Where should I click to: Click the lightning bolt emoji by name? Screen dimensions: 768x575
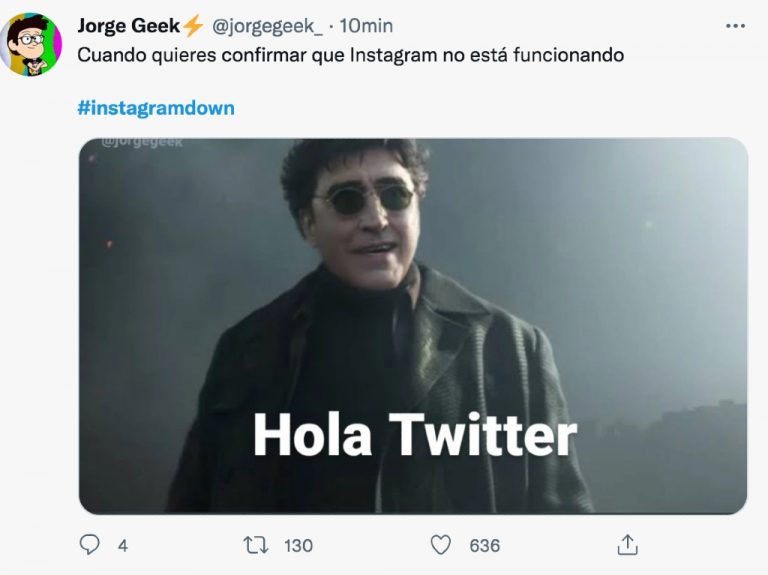pyautogui.click(x=192, y=25)
